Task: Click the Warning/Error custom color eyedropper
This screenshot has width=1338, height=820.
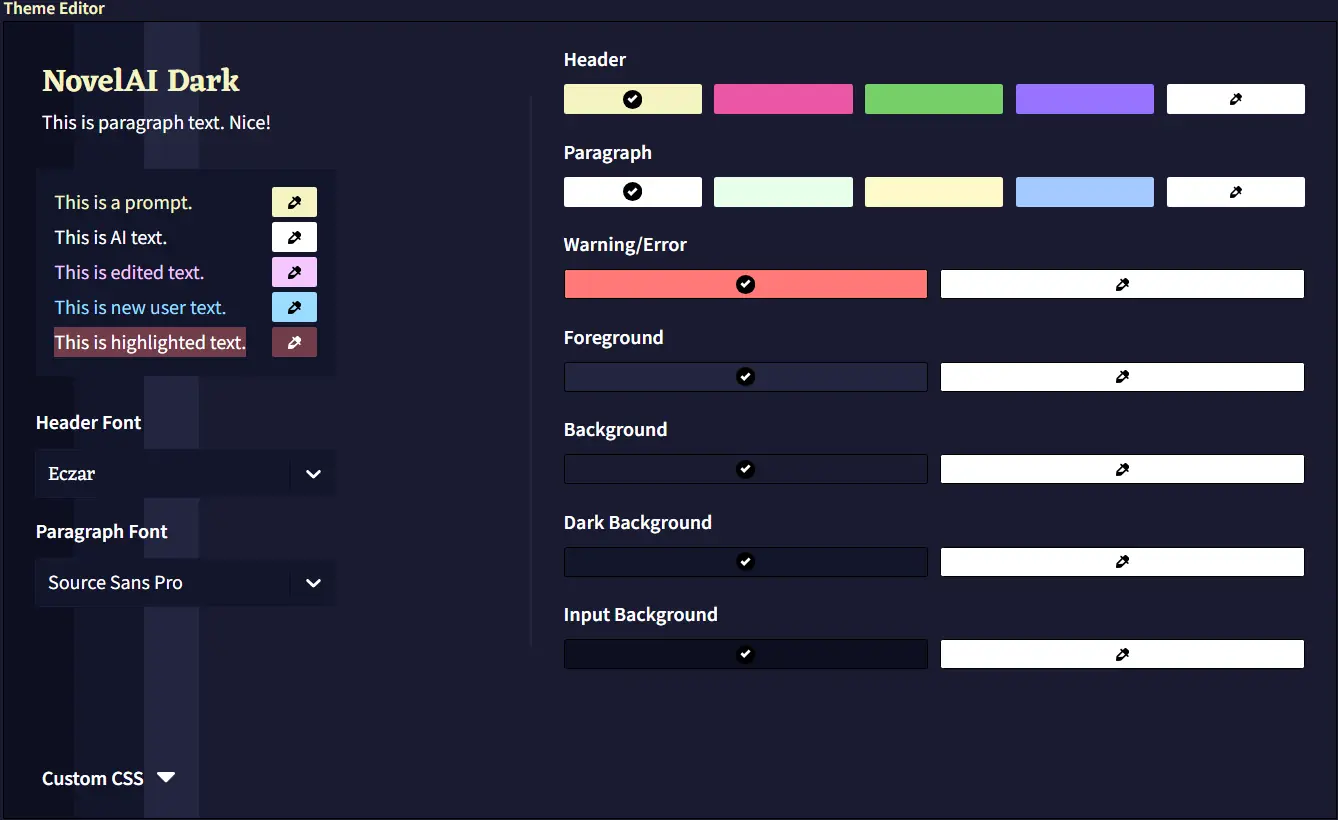Action: (x=1122, y=284)
